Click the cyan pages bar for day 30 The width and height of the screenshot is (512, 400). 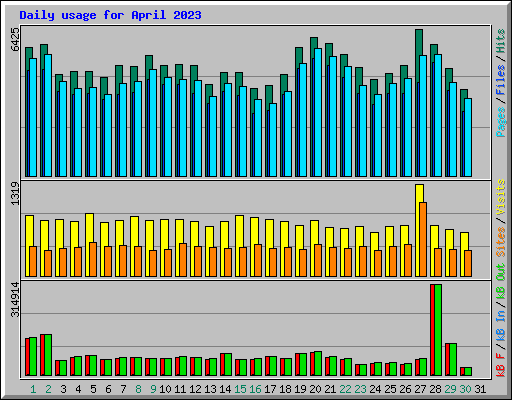point(468,137)
